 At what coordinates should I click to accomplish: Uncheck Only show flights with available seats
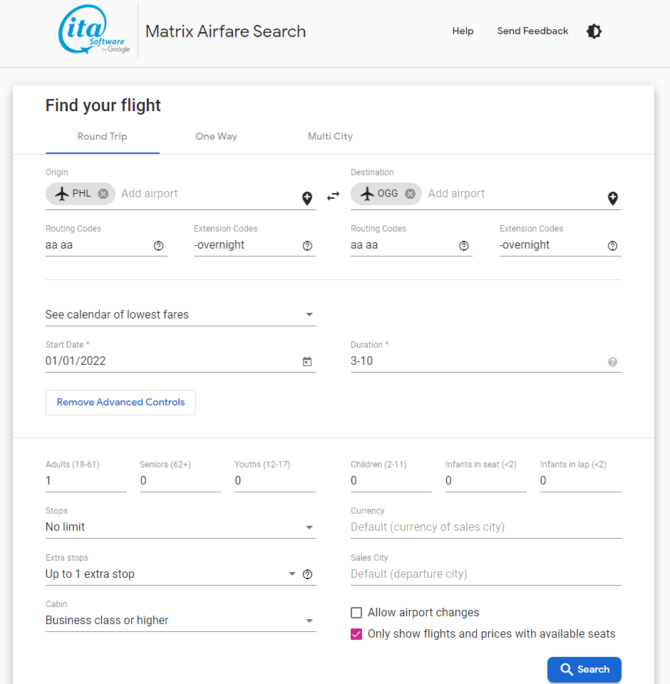pyautogui.click(x=356, y=634)
